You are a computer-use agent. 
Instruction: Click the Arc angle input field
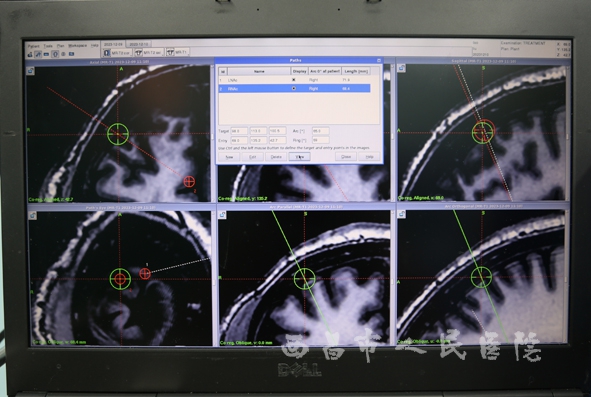pyautogui.click(x=320, y=131)
